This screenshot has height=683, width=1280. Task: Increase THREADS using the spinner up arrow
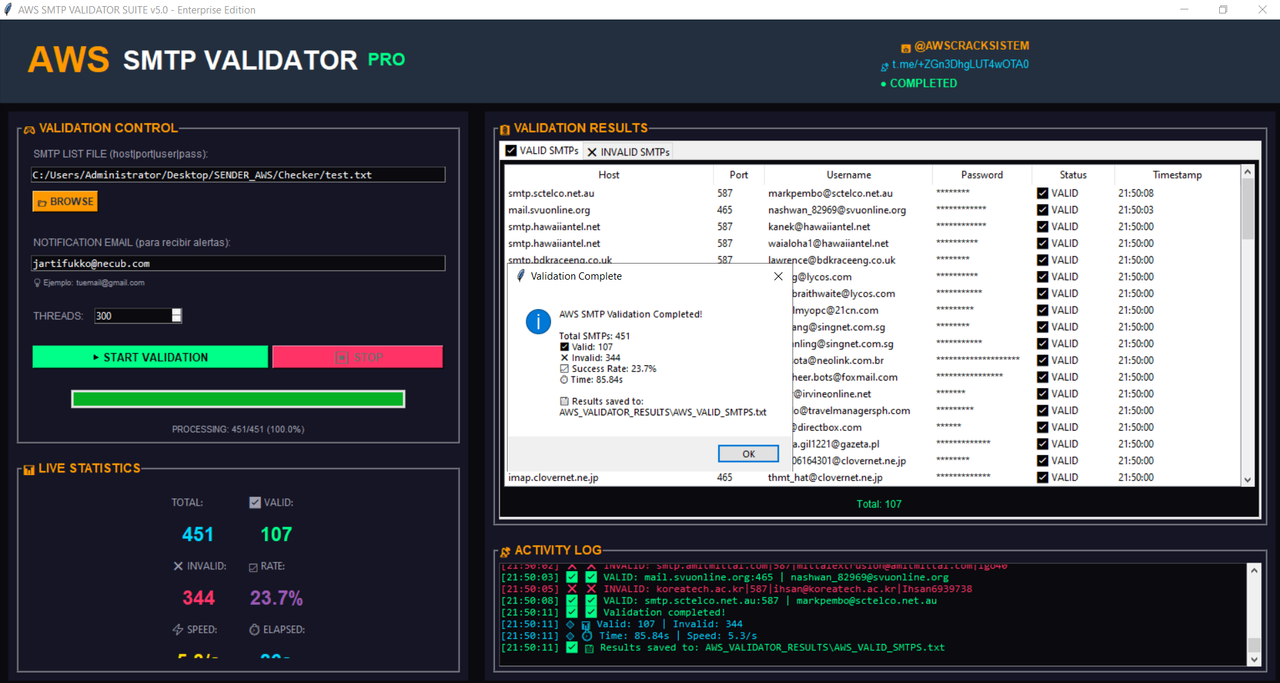pyautogui.click(x=177, y=312)
